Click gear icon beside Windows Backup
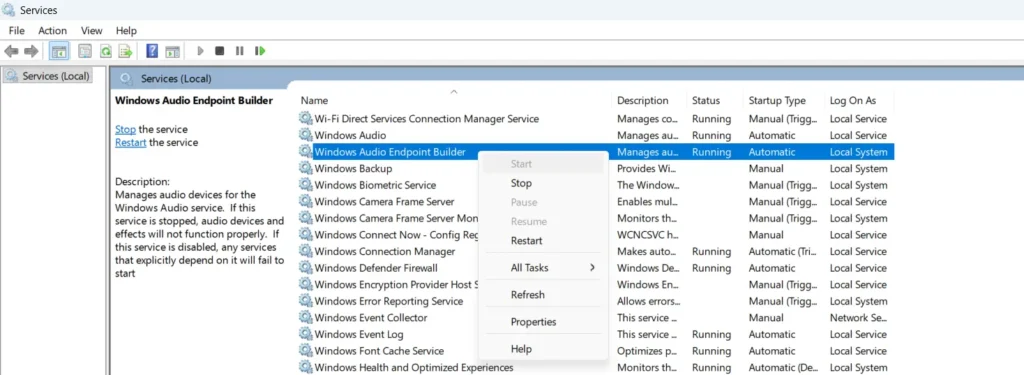Screen dimensions: 1024x375 (306, 169)
